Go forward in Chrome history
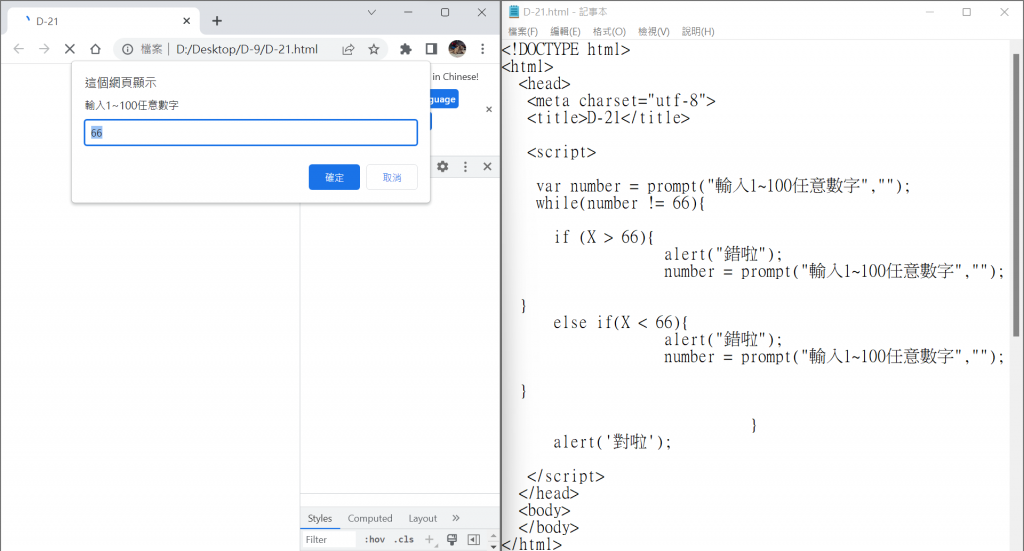 tap(44, 49)
